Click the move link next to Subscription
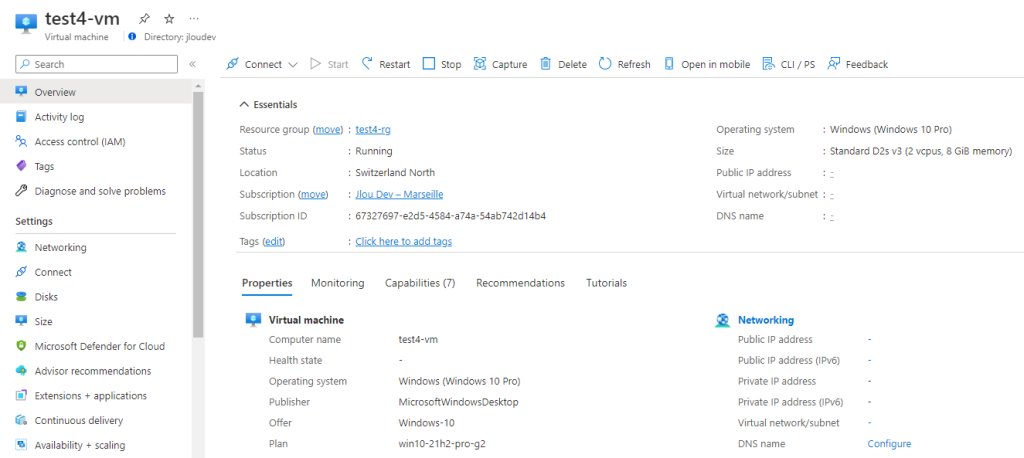This screenshot has height=458, width=1024. (313, 194)
